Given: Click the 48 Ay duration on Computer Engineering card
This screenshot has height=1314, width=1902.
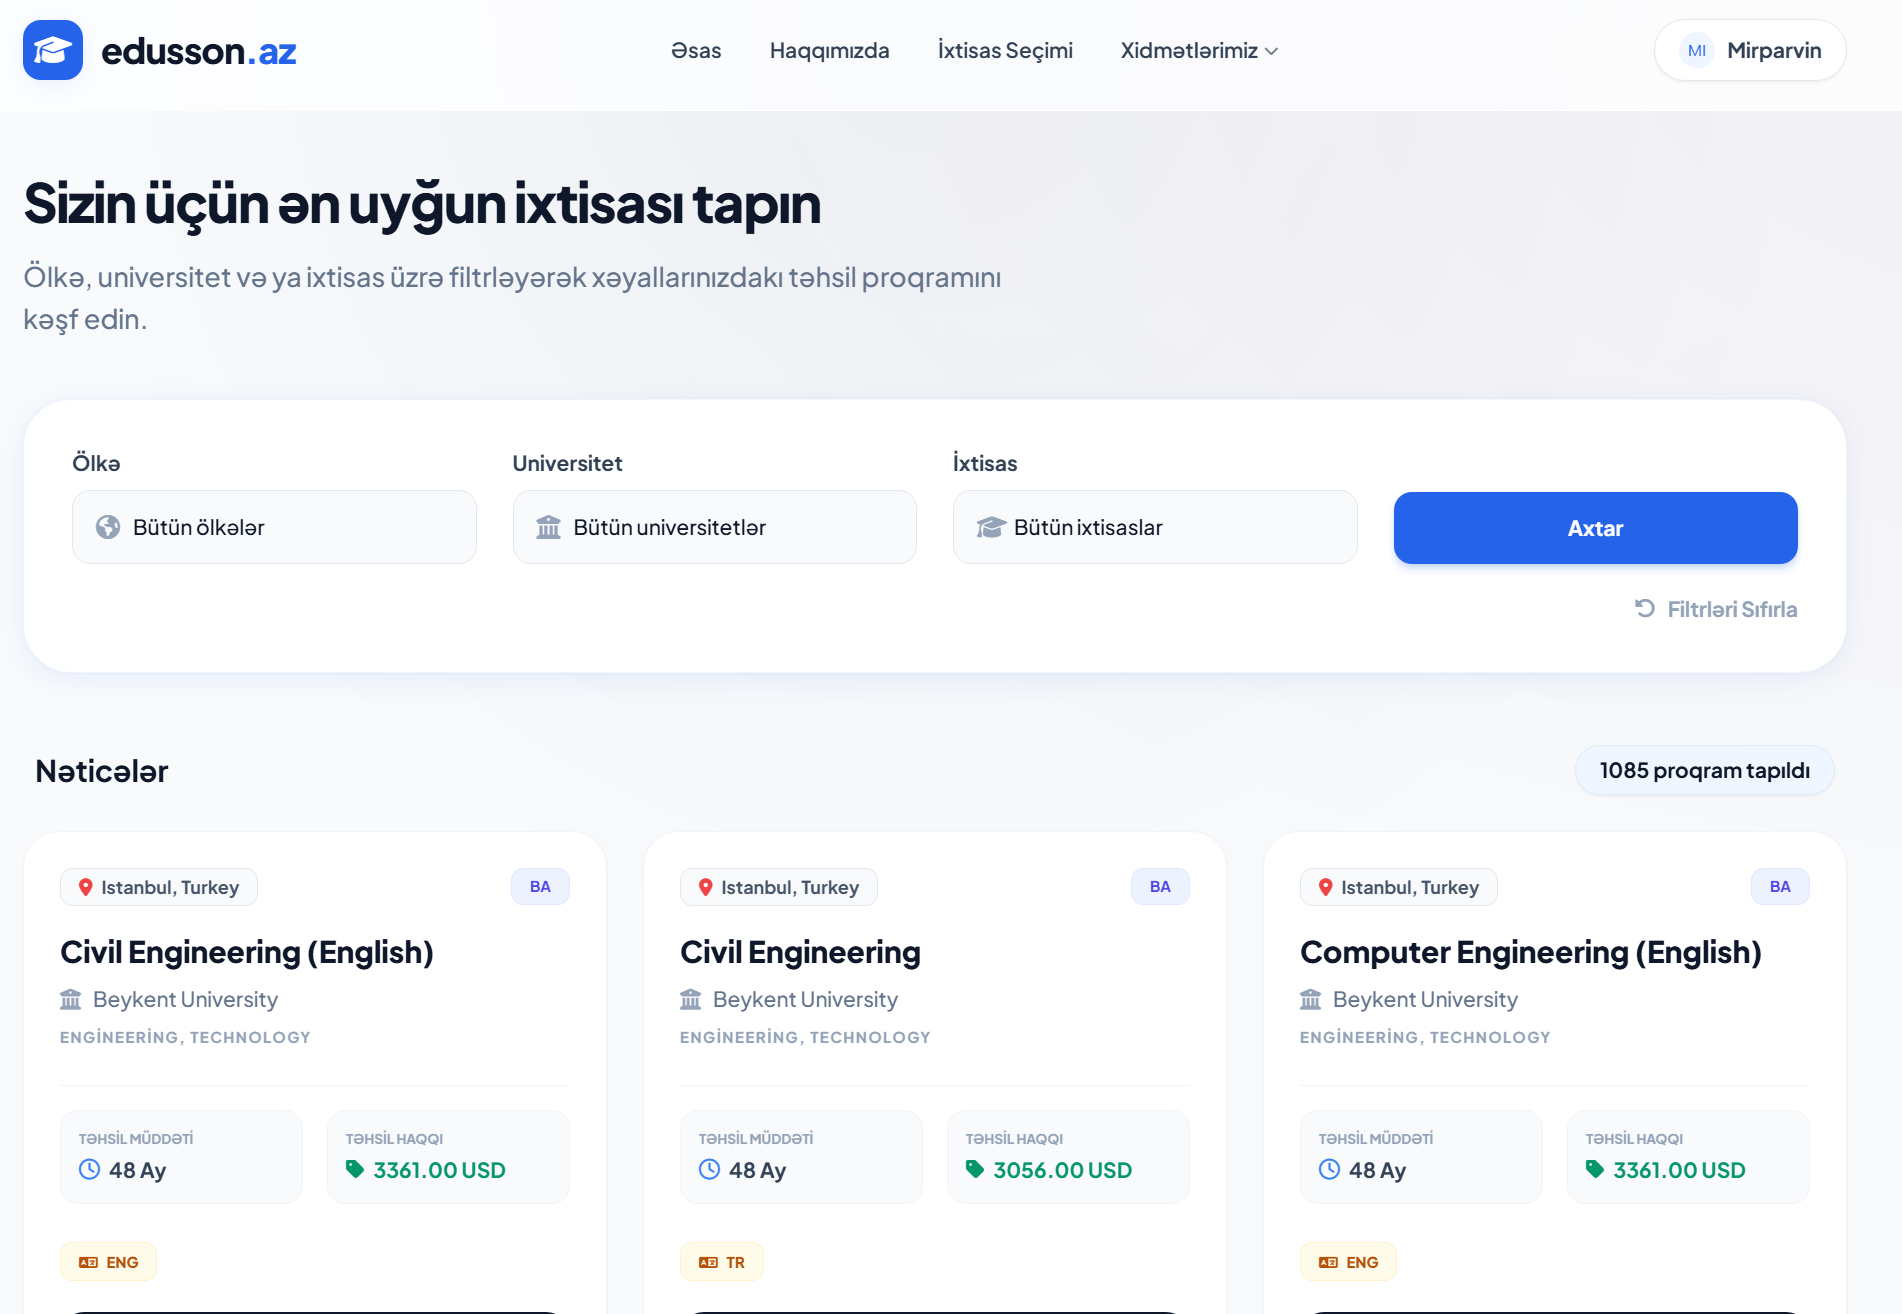Looking at the screenshot, I should tap(1377, 1170).
